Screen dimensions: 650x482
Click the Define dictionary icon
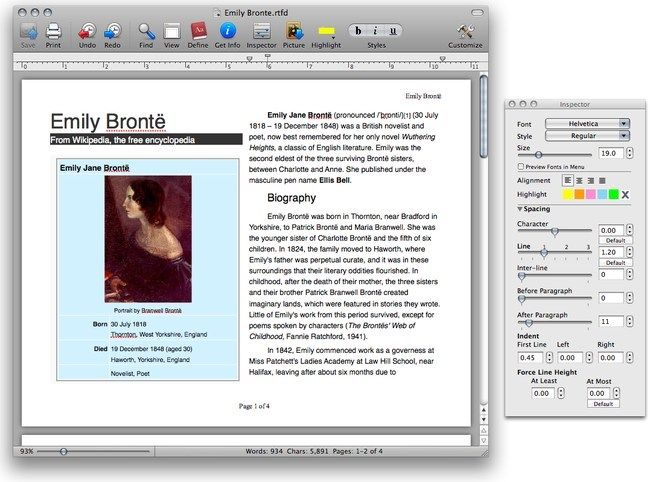(x=198, y=31)
